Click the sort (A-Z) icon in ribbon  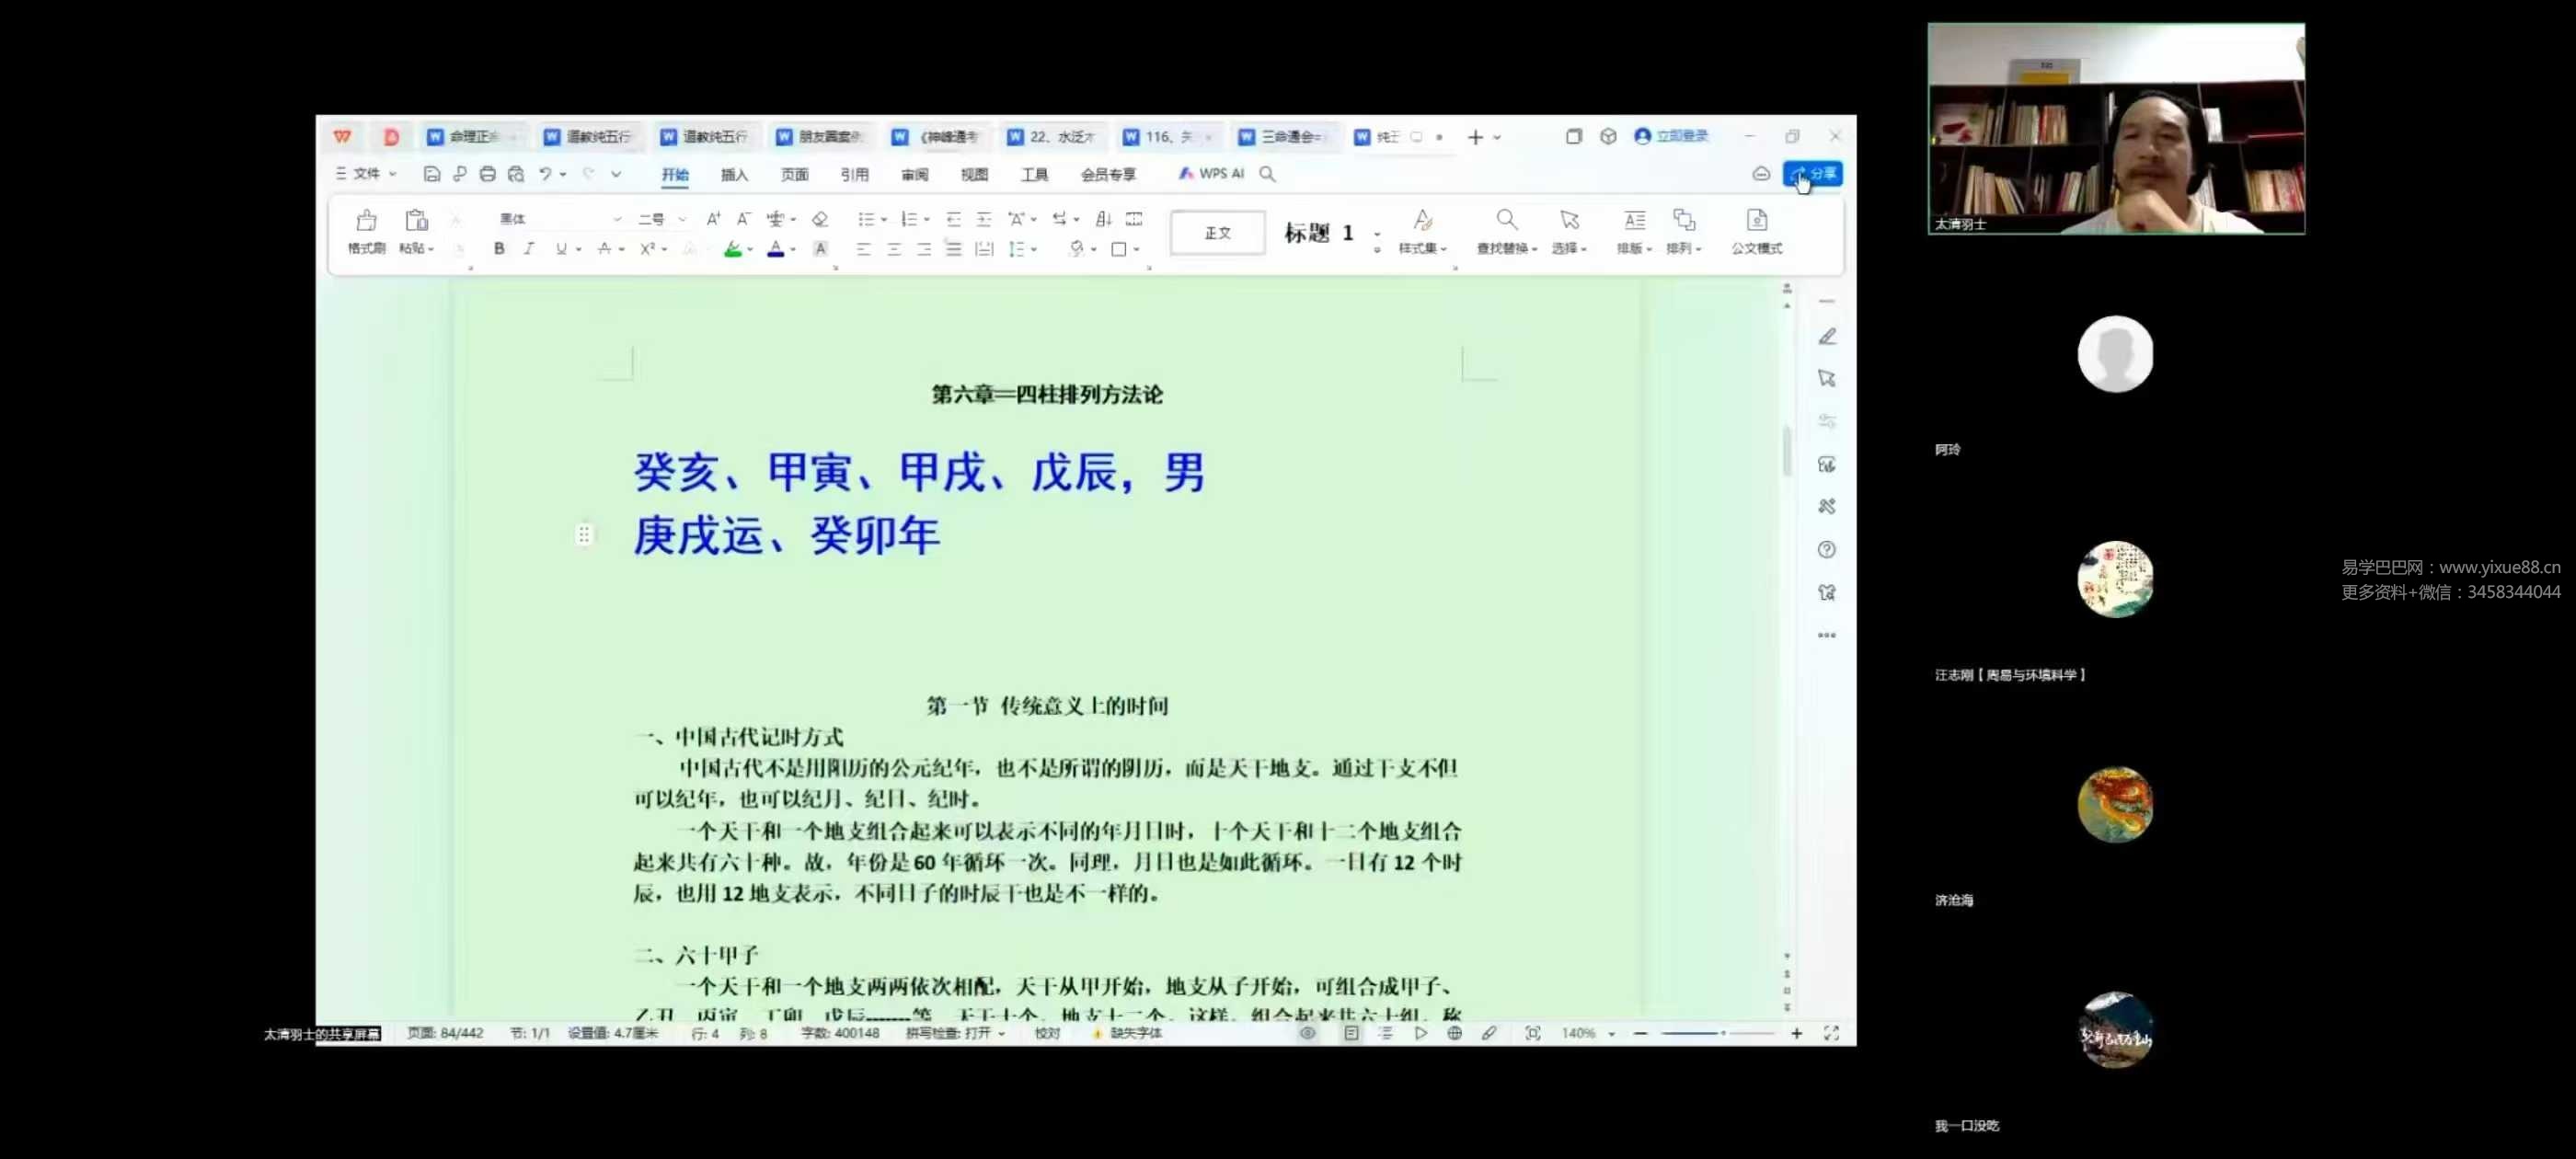[x=1103, y=219]
